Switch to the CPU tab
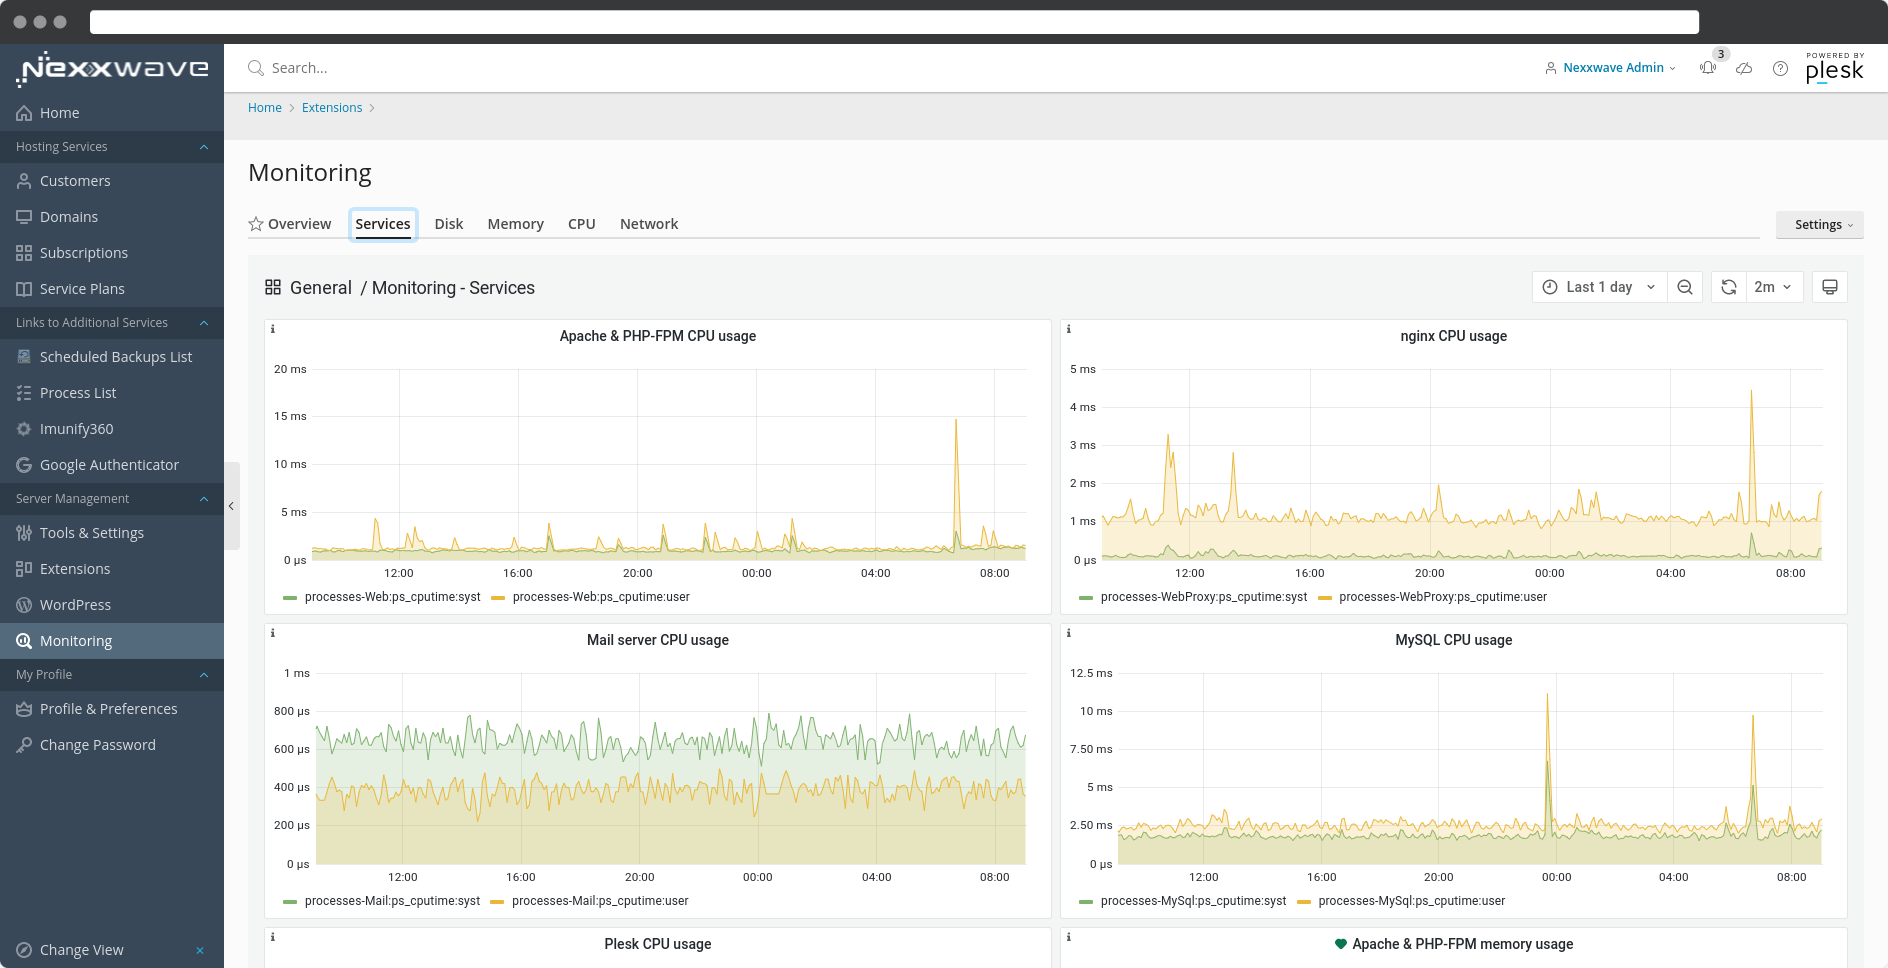1888x968 pixels. click(x=582, y=224)
